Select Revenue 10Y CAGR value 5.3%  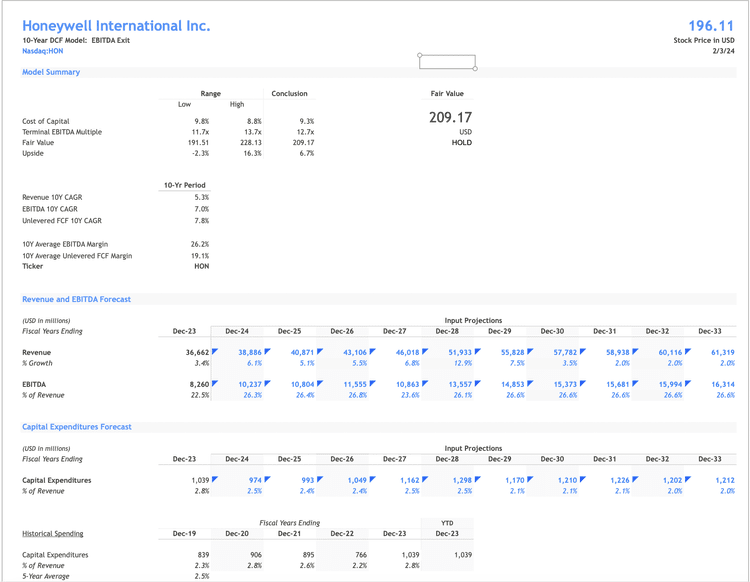pyautogui.click(x=202, y=198)
